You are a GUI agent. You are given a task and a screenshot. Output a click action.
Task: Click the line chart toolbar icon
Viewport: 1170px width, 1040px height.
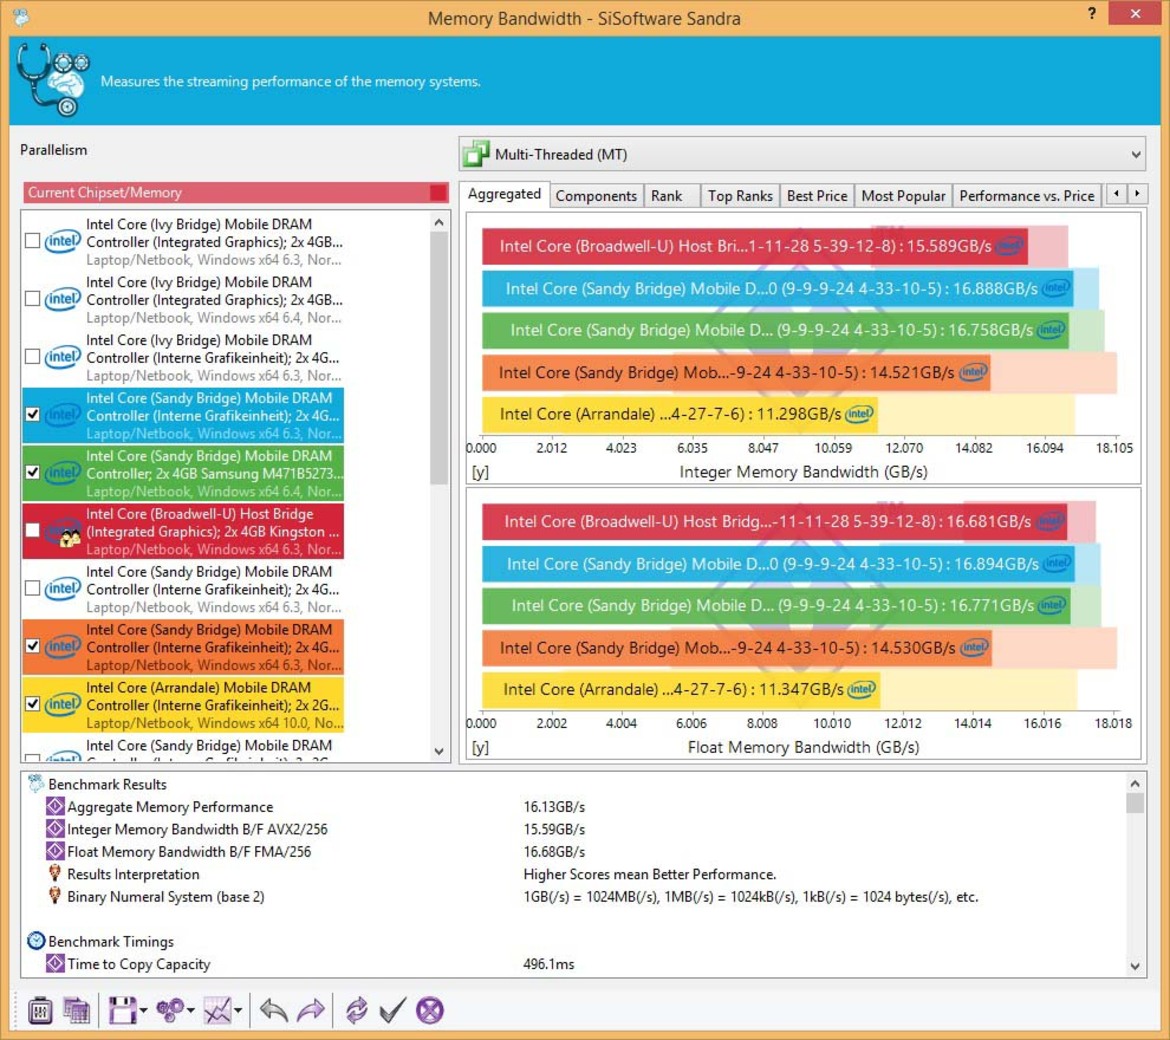(217, 1011)
